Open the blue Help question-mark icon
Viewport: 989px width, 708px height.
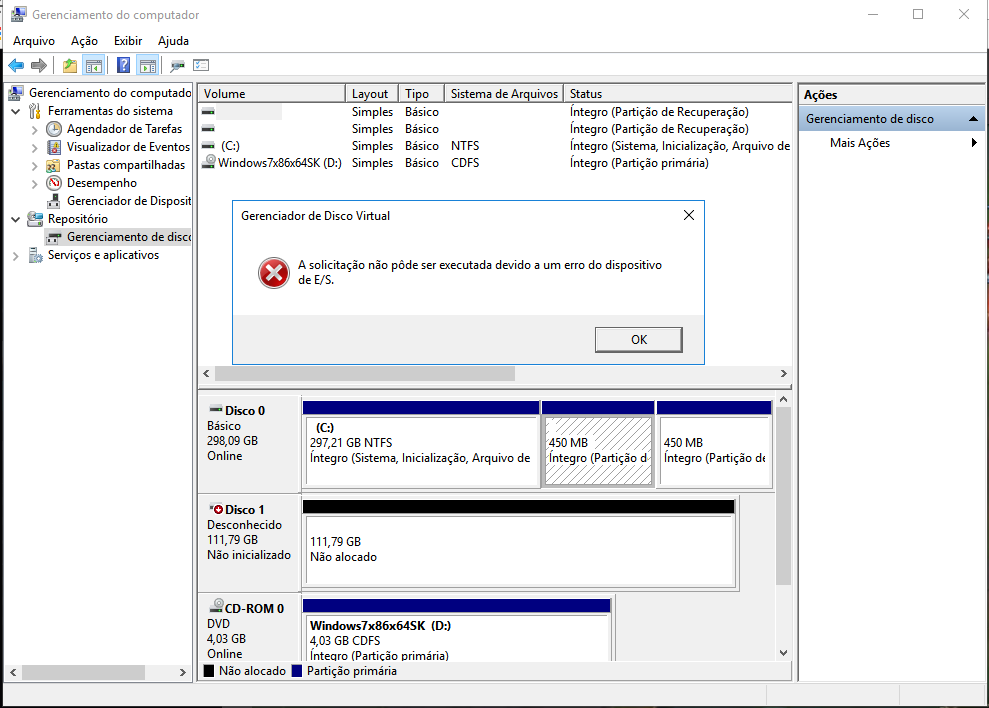(x=123, y=66)
